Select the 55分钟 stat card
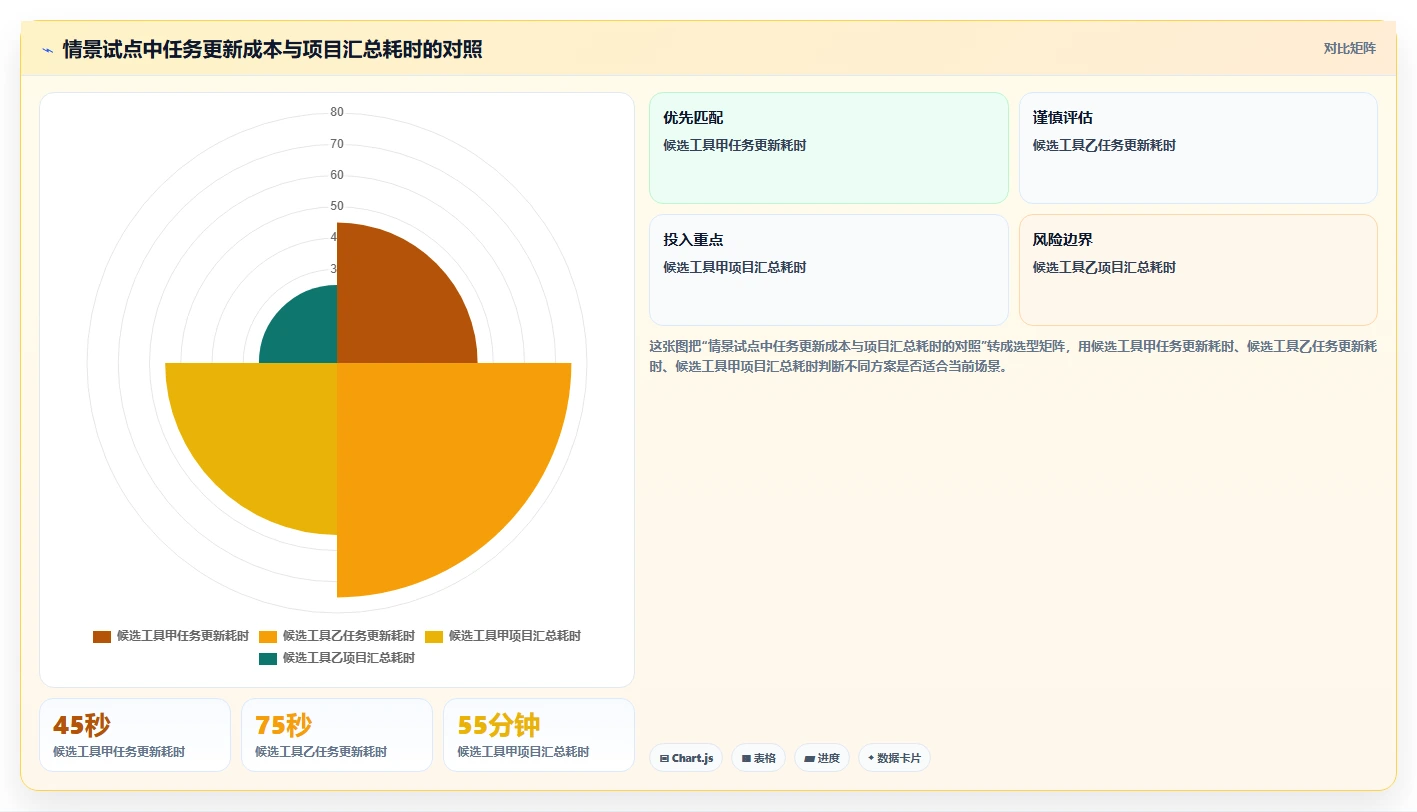 pyautogui.click(x=539, y=735)
